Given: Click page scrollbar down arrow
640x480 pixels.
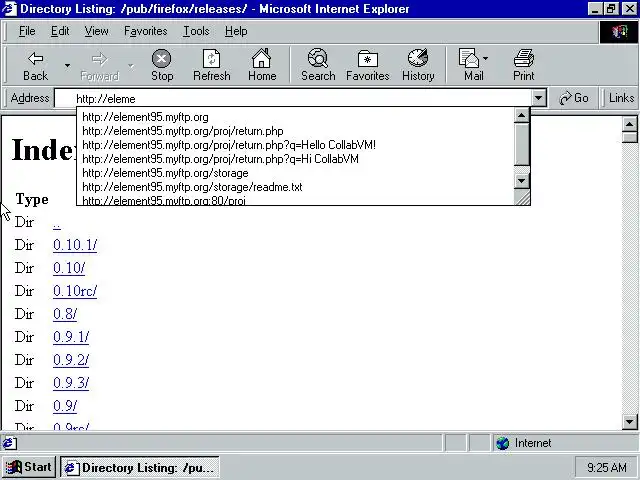Looking at the screenshot, I should point(630,422).
